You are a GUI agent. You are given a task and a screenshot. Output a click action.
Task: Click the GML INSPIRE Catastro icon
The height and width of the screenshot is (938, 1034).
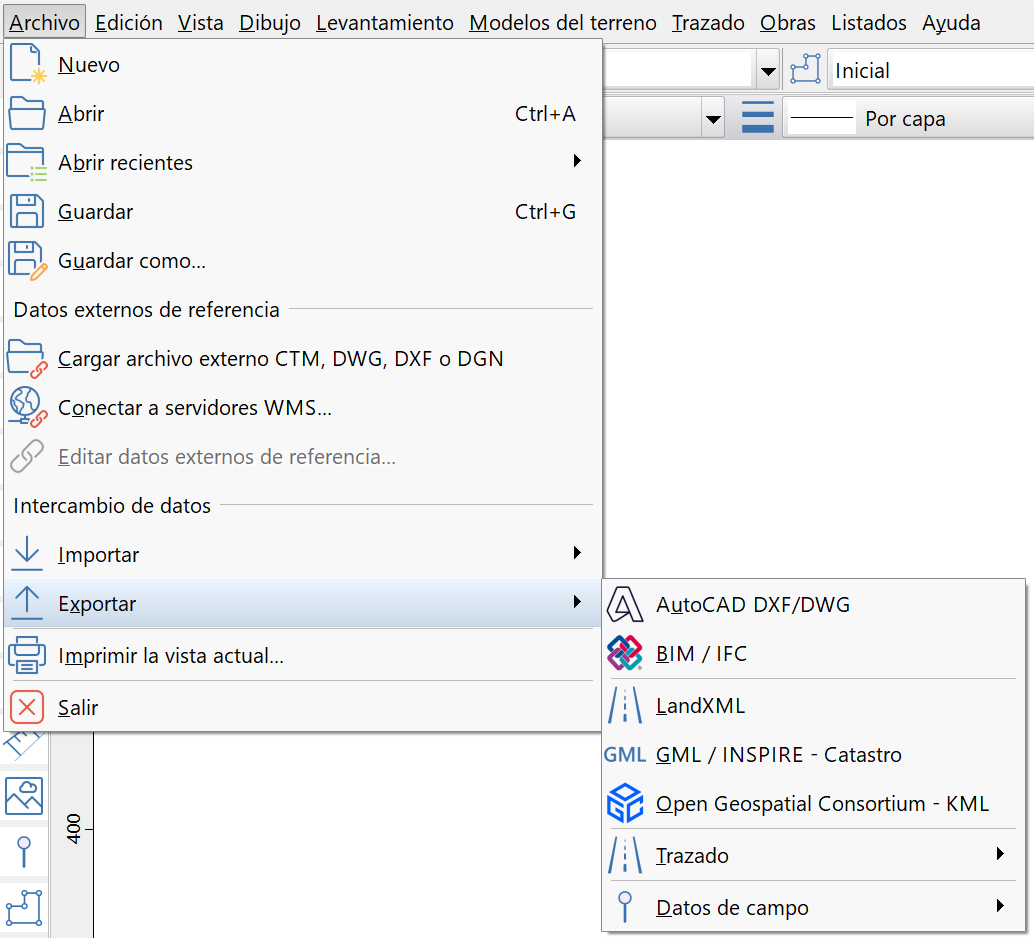click(625, 755)
